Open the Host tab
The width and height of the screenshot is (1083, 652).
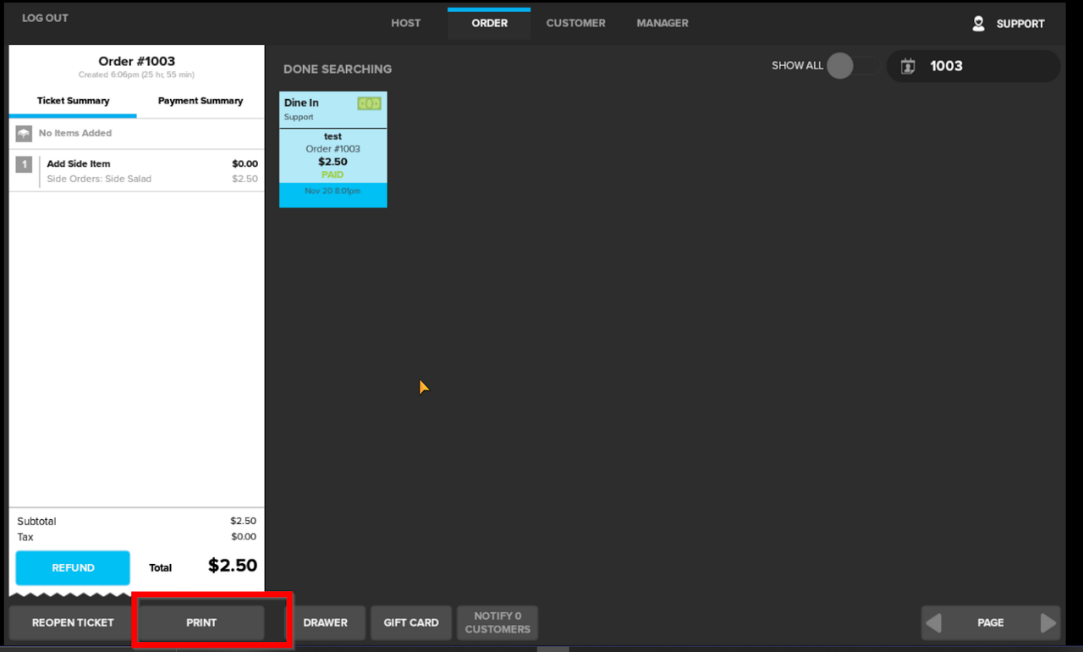406,23
